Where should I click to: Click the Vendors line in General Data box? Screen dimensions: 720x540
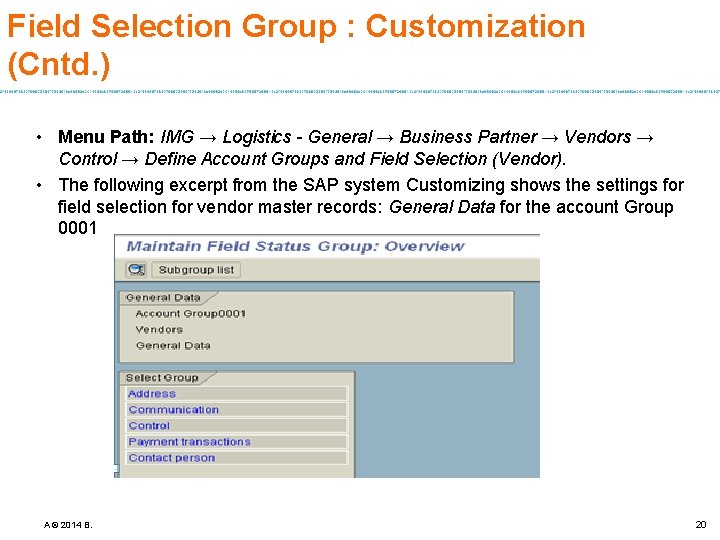(159, 330)
